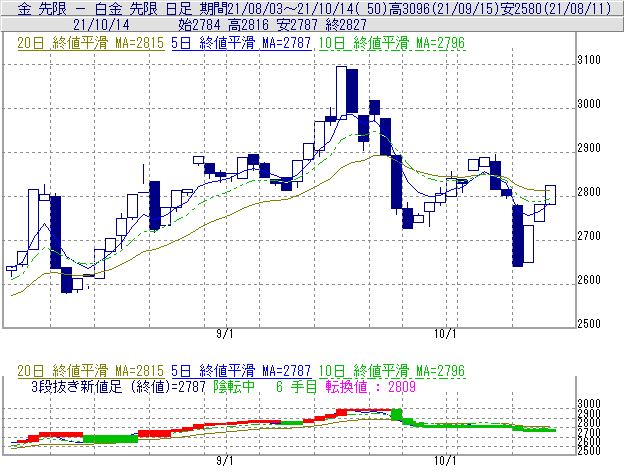This screenshot has height=475, width=624.
Task: Click the 9/1 date label under three-line break chart
Action: pyautogui.click(x=225, y=461)
